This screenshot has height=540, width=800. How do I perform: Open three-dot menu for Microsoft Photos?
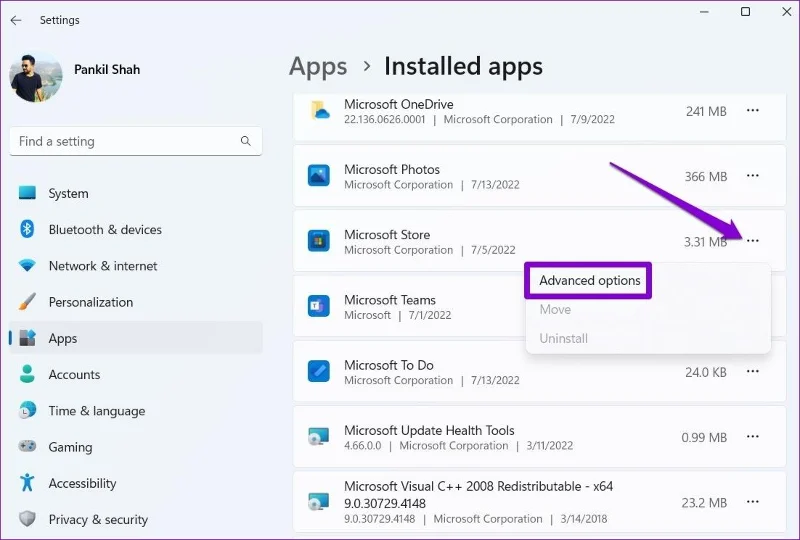pos(753,176)
